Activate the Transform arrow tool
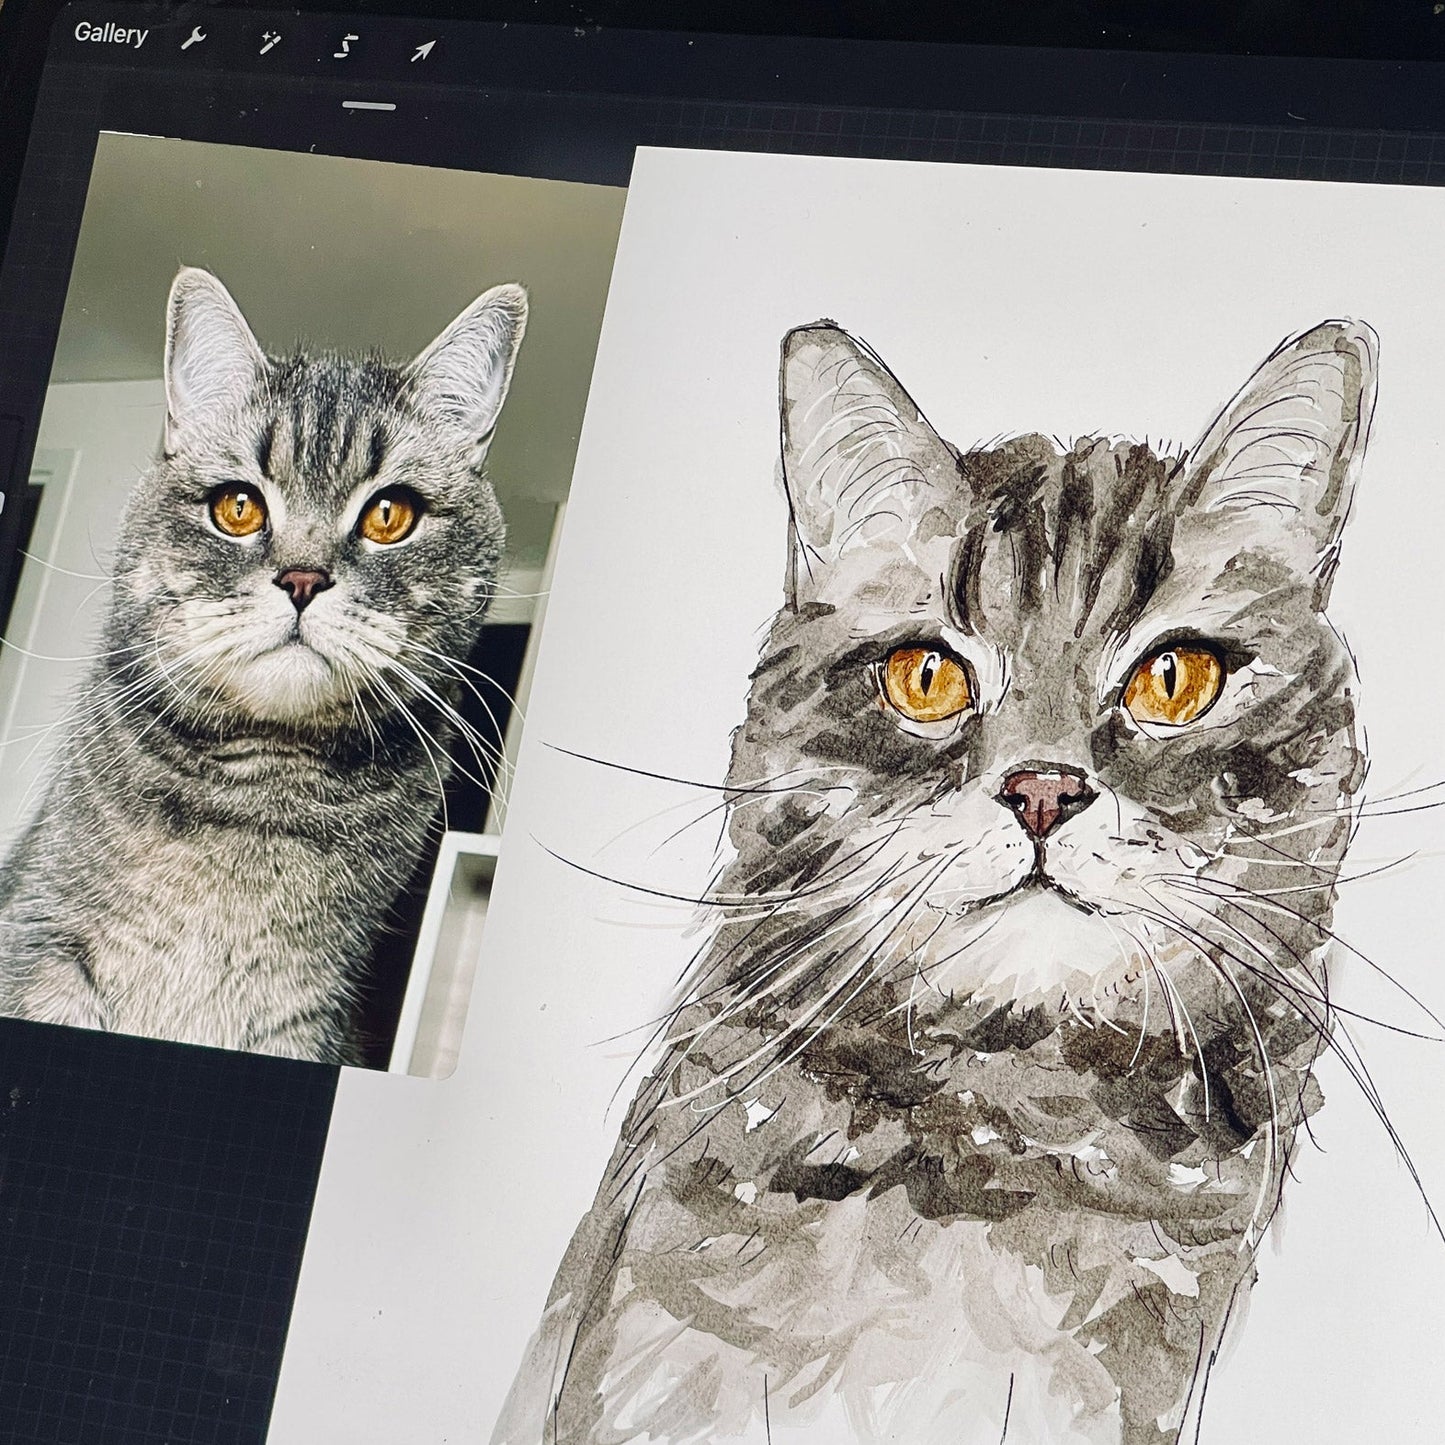The height and width of the screenshot is (1445, 1445). pyautogui.click(x=423, y=50)
